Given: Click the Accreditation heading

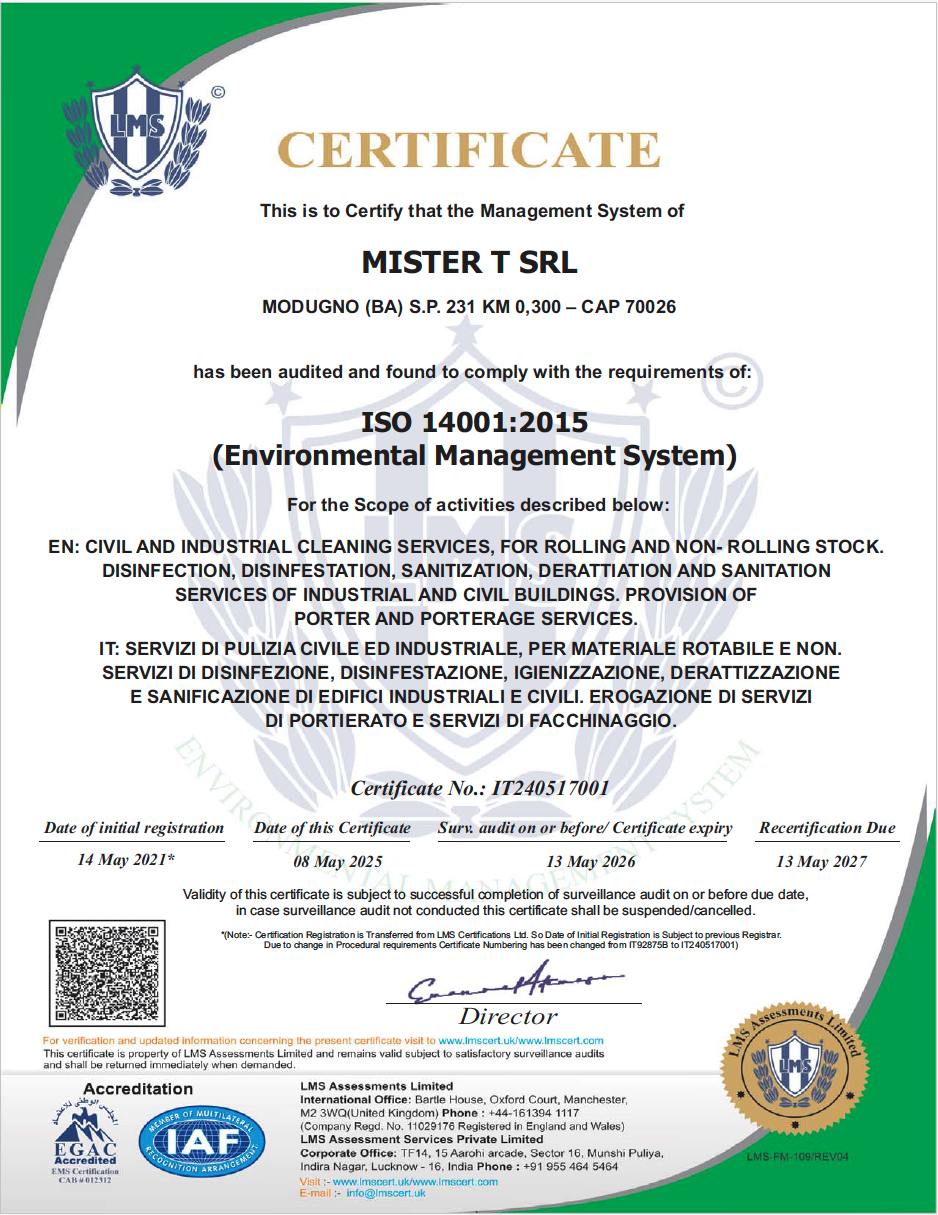Looking at the screenshot, I should (138, 1089).
